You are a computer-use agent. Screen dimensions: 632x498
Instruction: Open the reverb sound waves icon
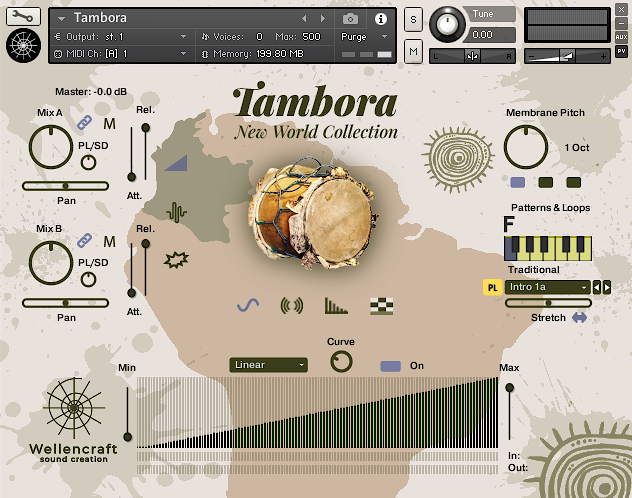(291, 306)
